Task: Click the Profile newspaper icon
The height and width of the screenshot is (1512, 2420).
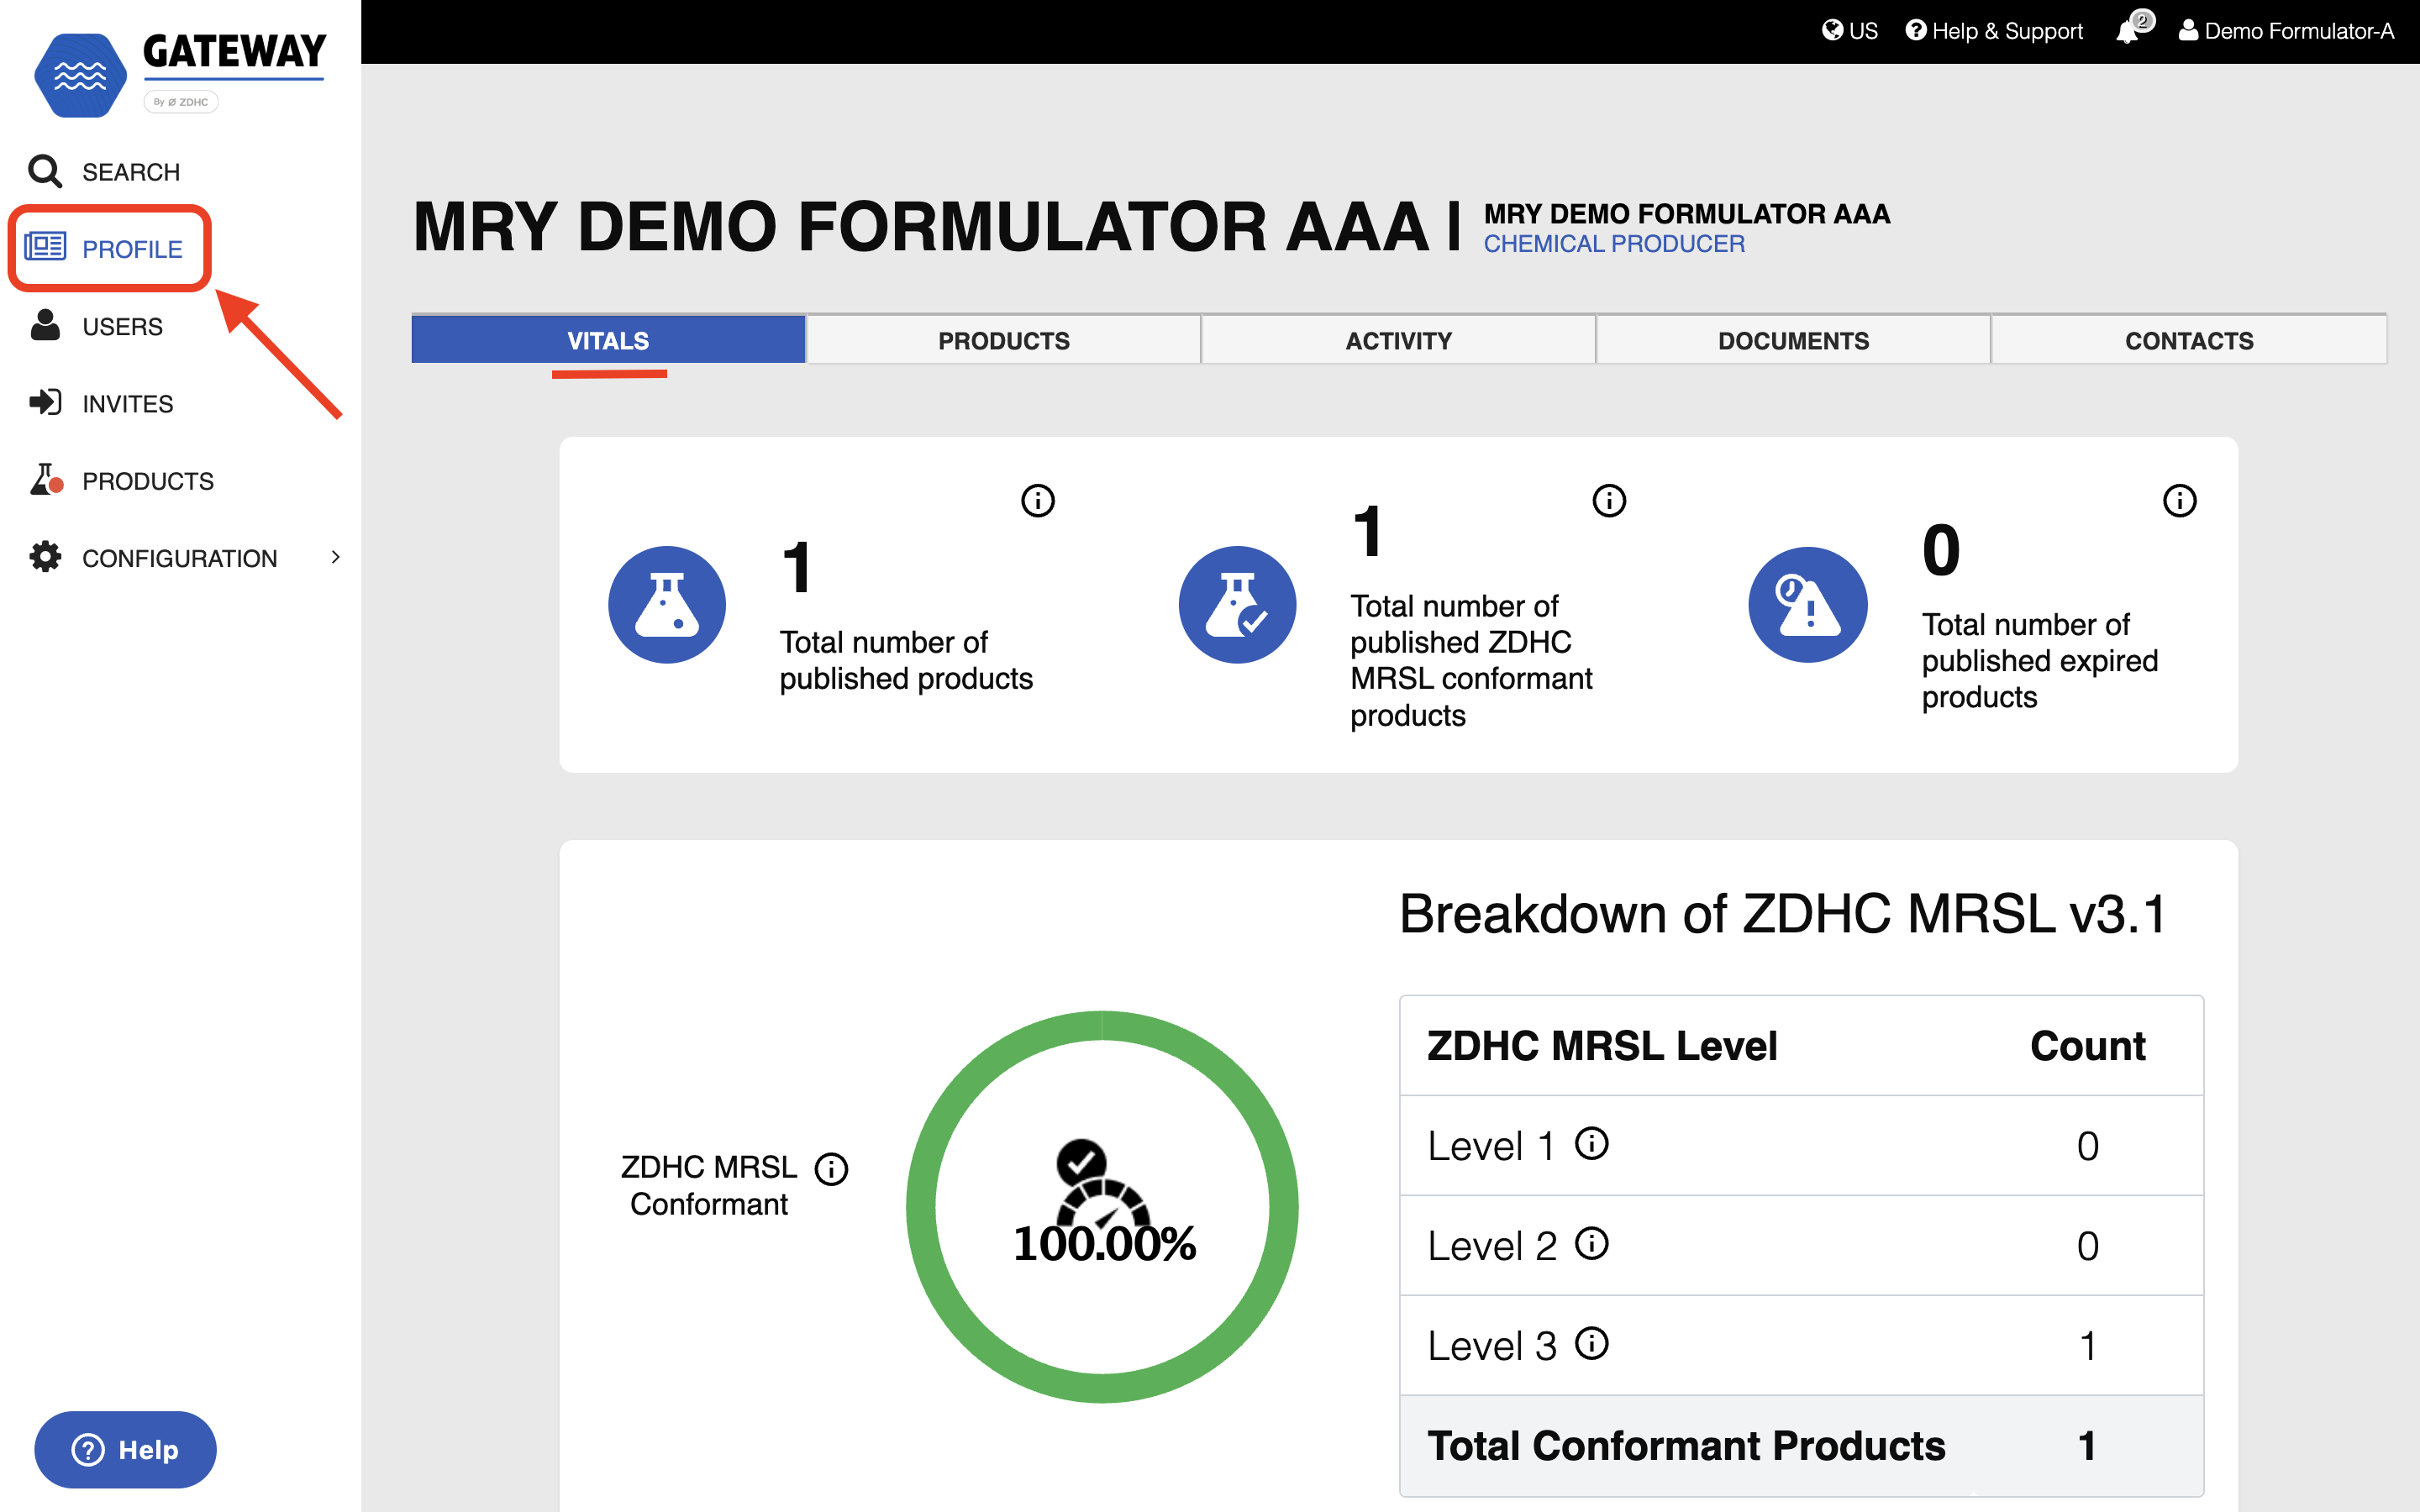Action: click(45, 247)
